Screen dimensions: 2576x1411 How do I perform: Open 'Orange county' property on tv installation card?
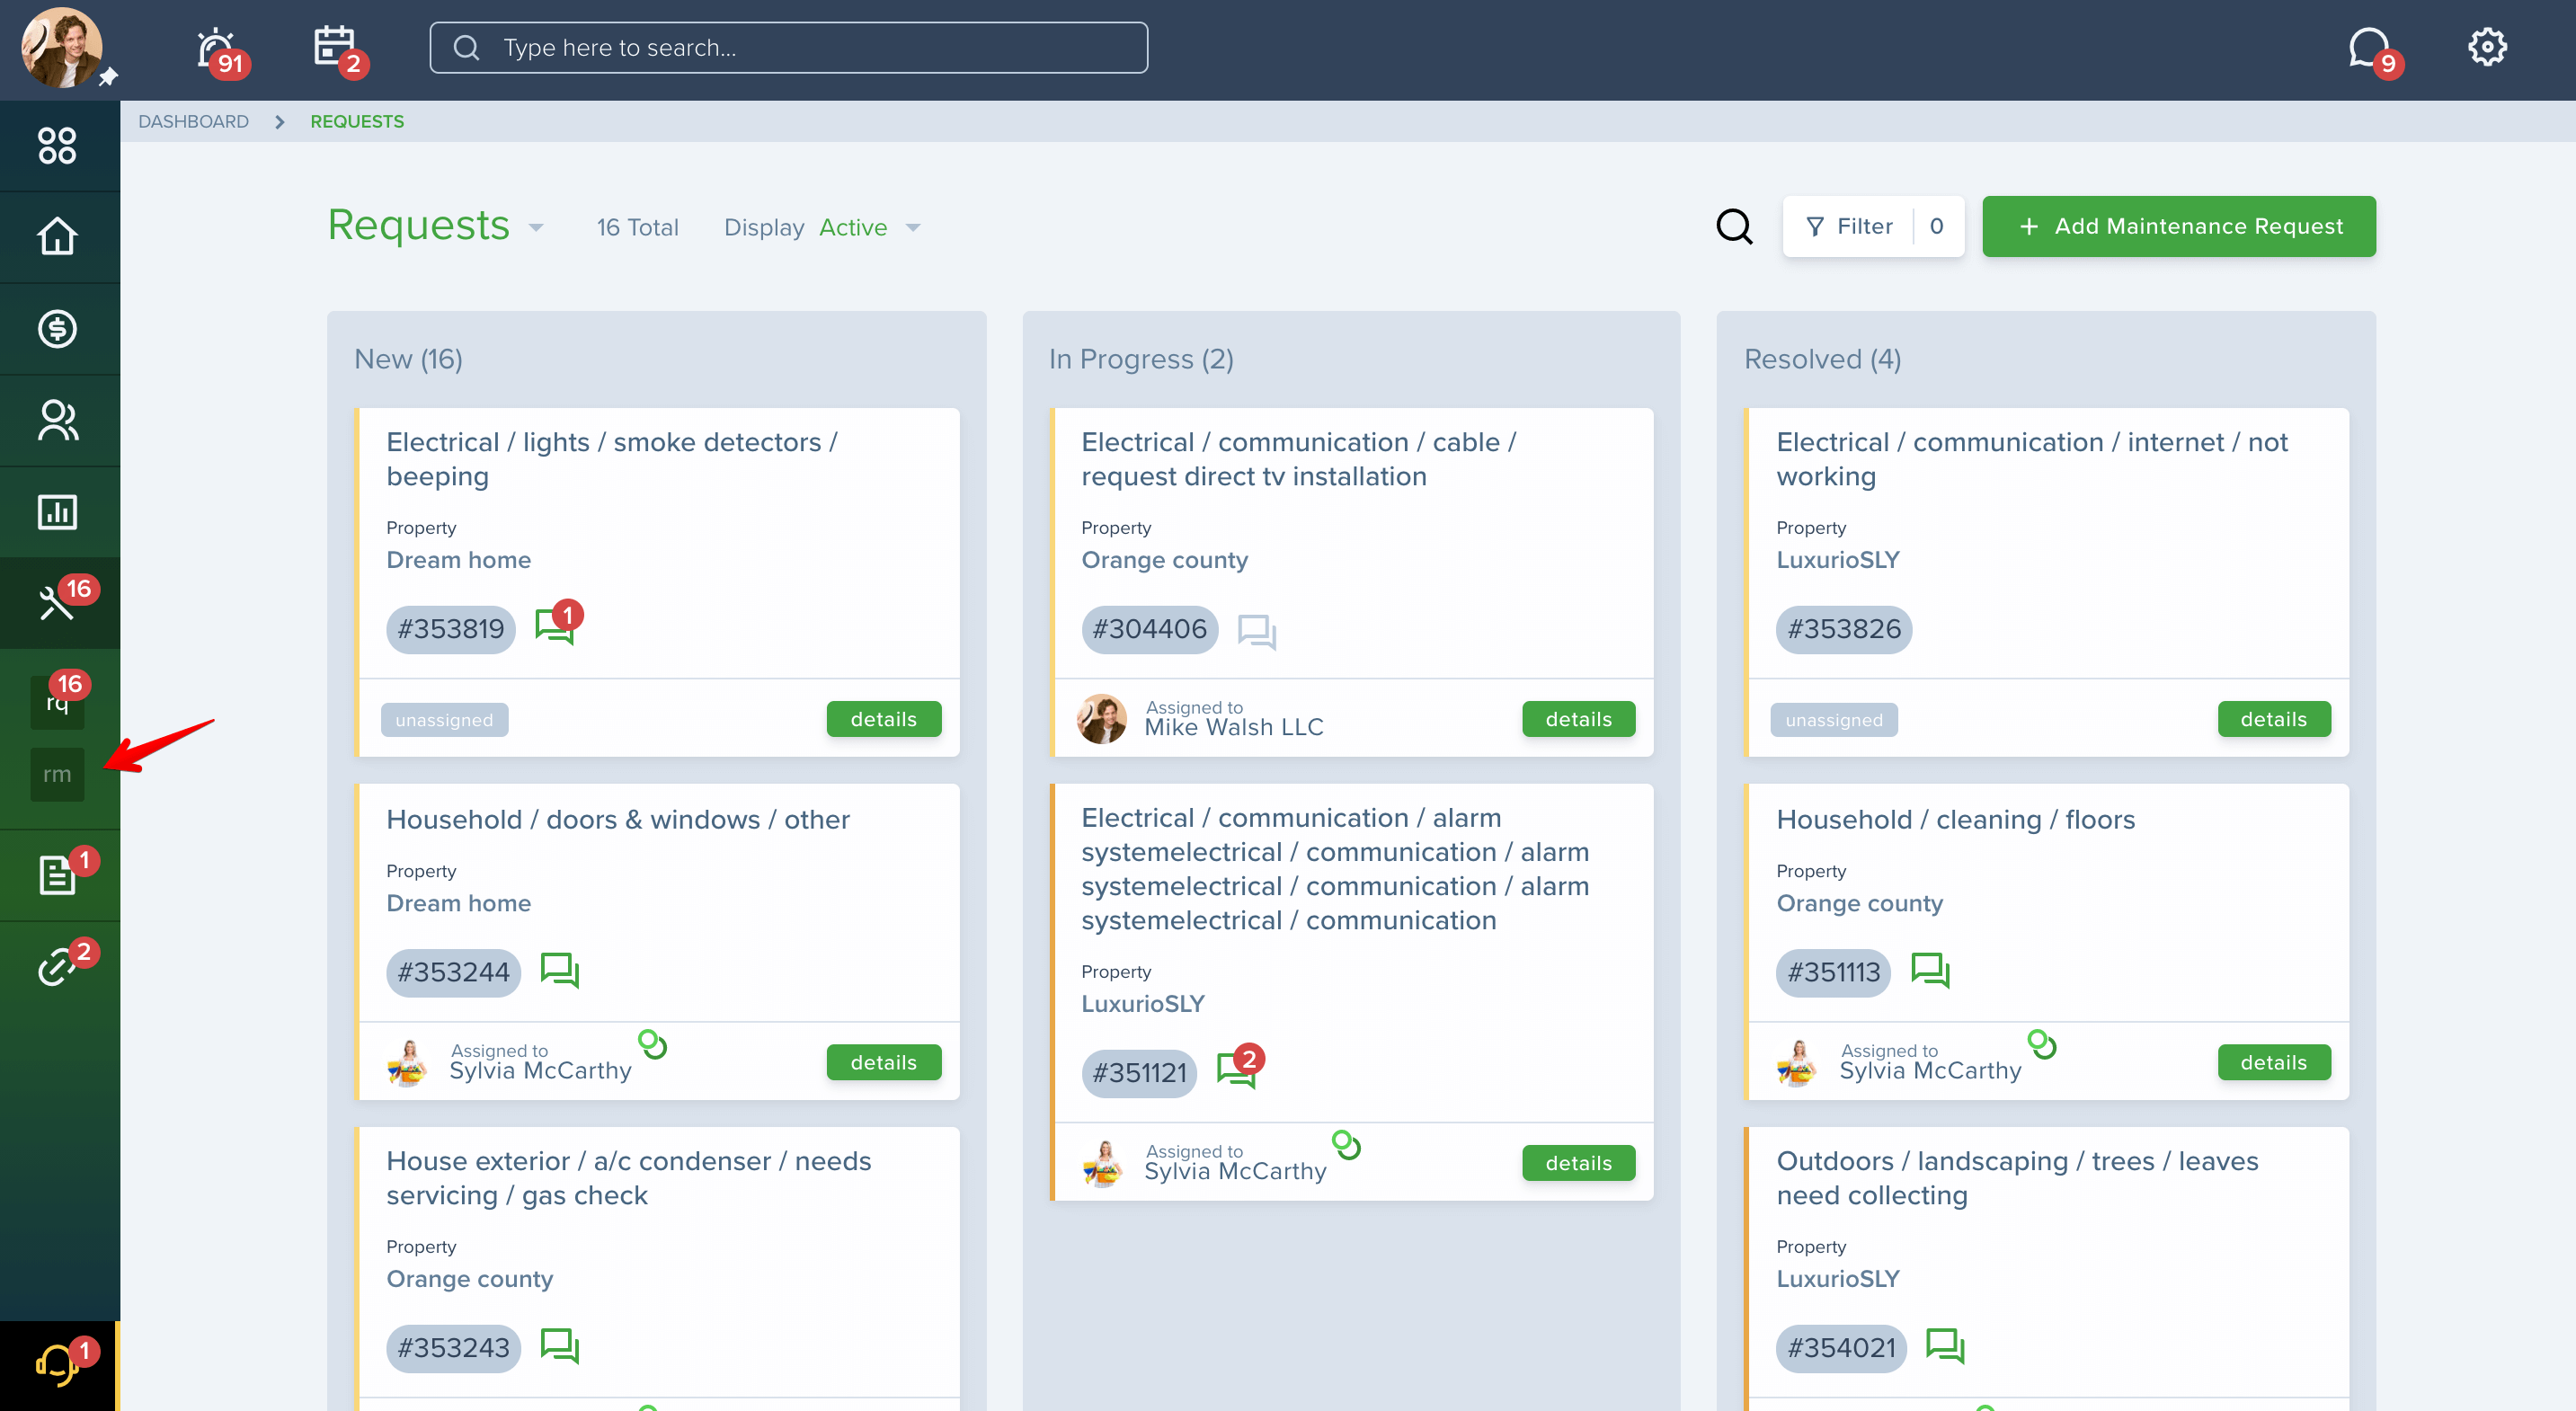point(1164,560)
